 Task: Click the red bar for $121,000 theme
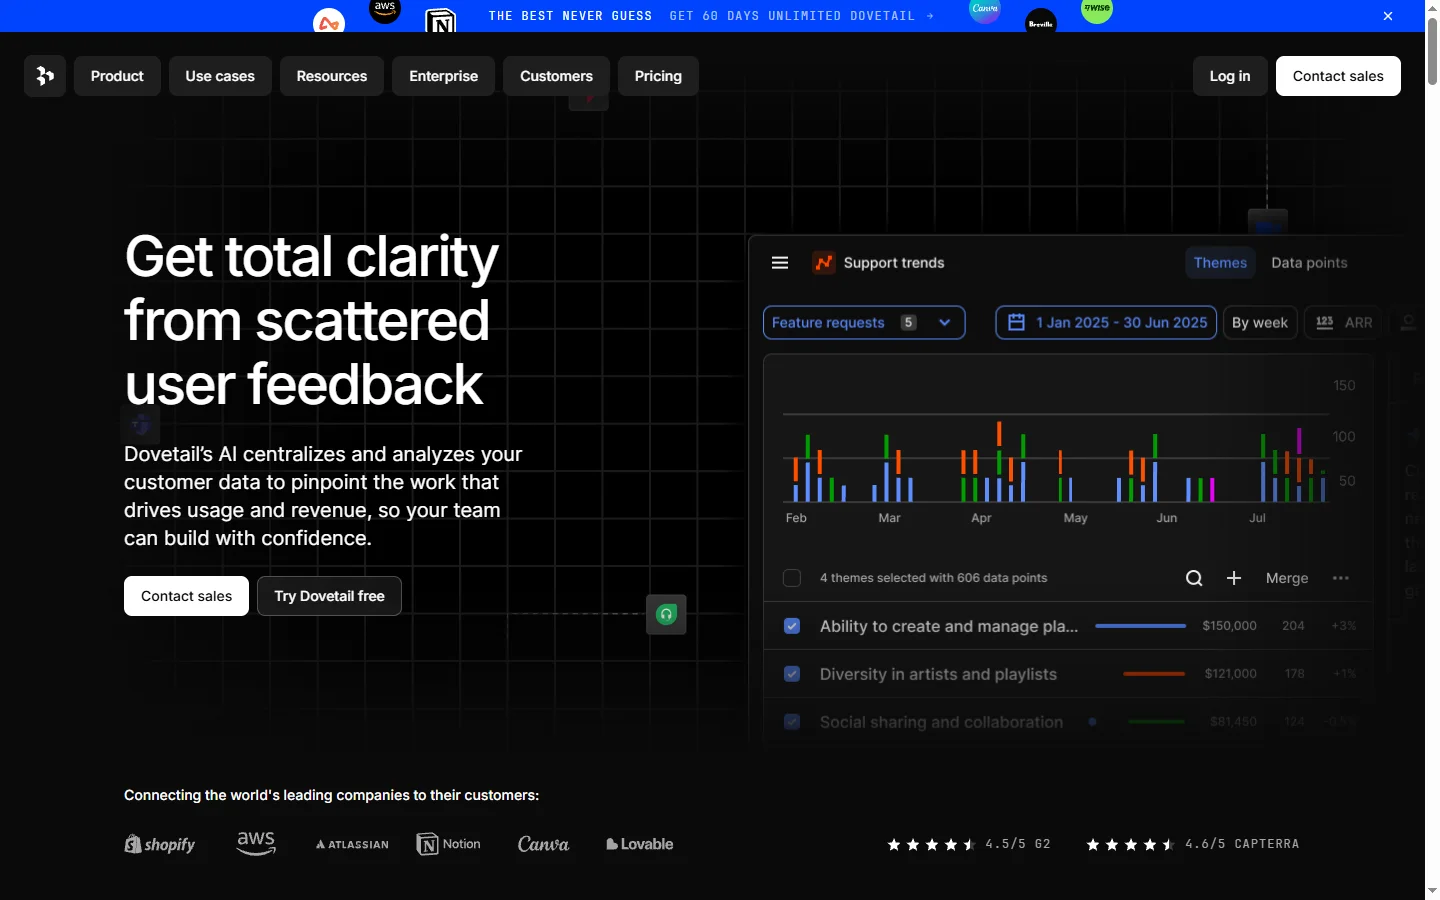[x=1154, y=674]
